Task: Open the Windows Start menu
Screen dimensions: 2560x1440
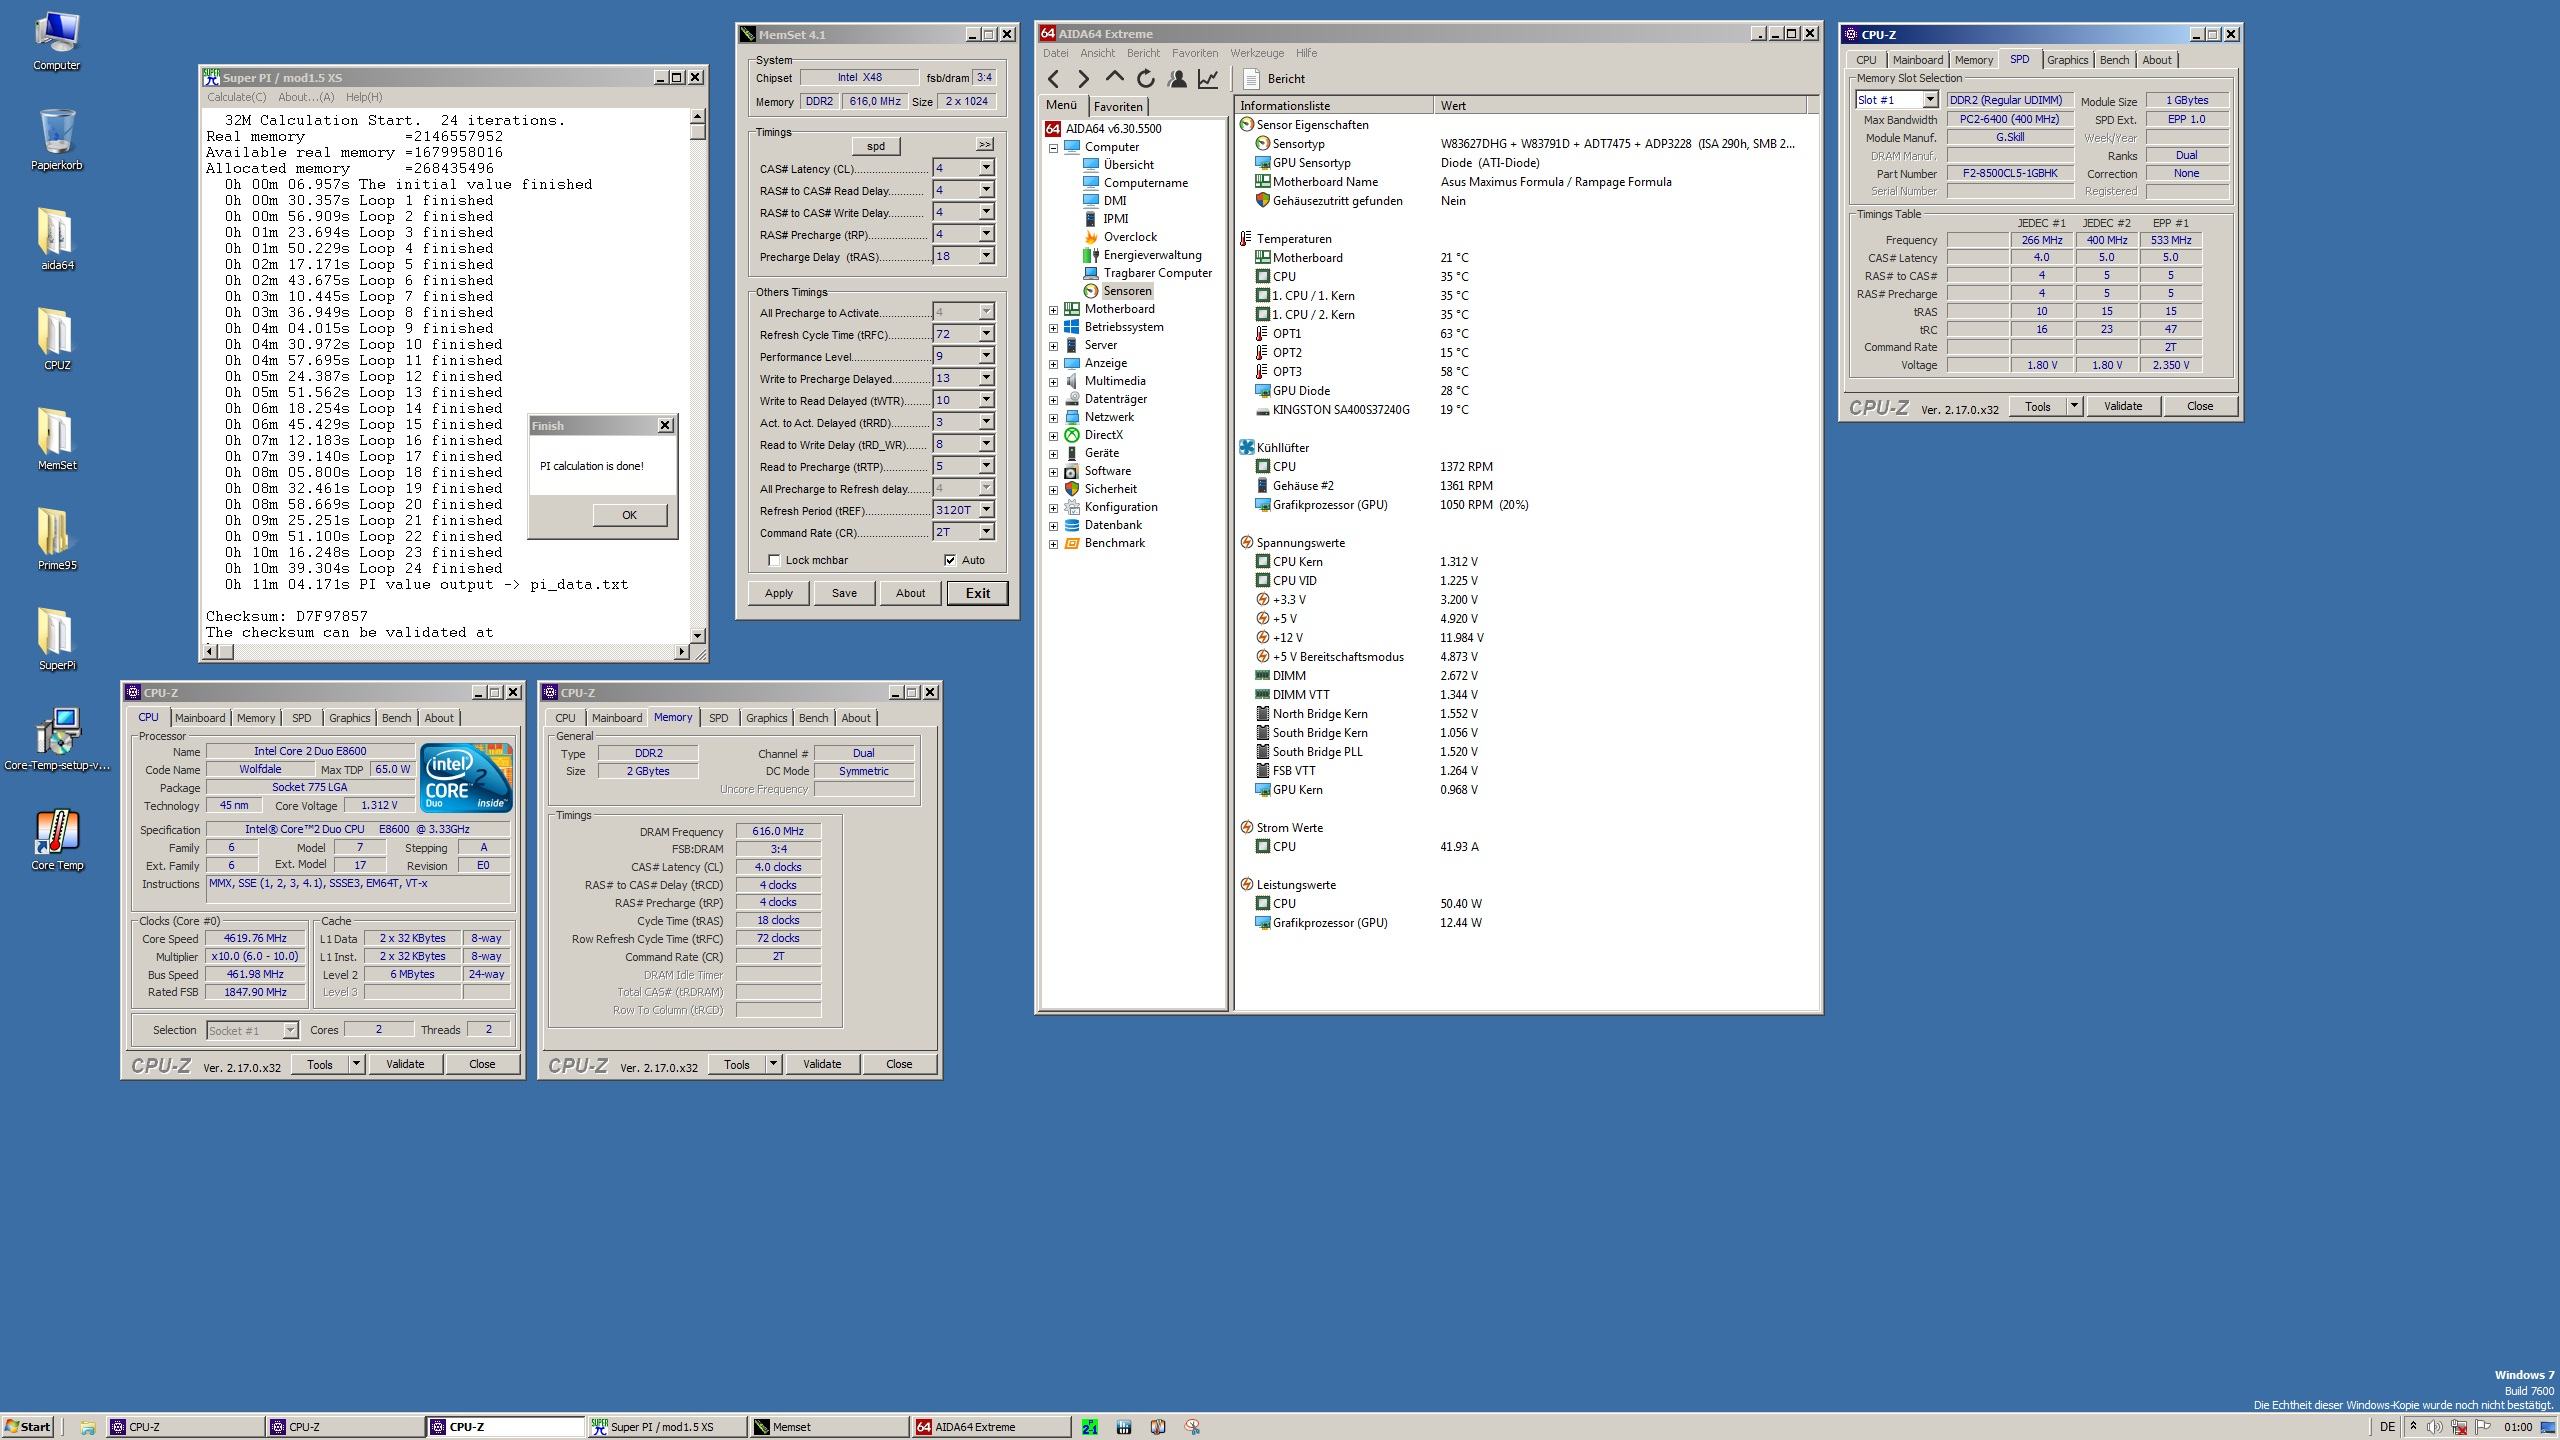Action: point(27,1427)
